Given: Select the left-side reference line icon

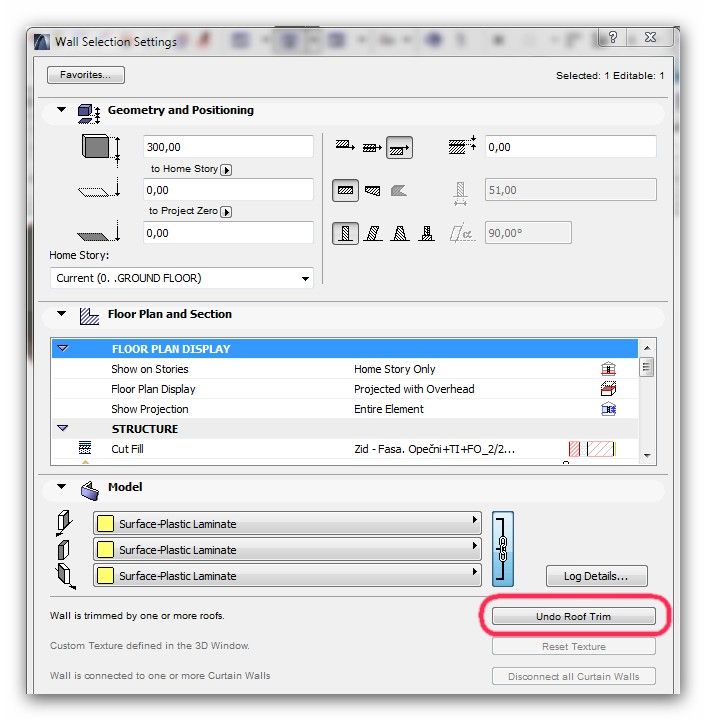Looking at the screenshot, I should [345, 146].
